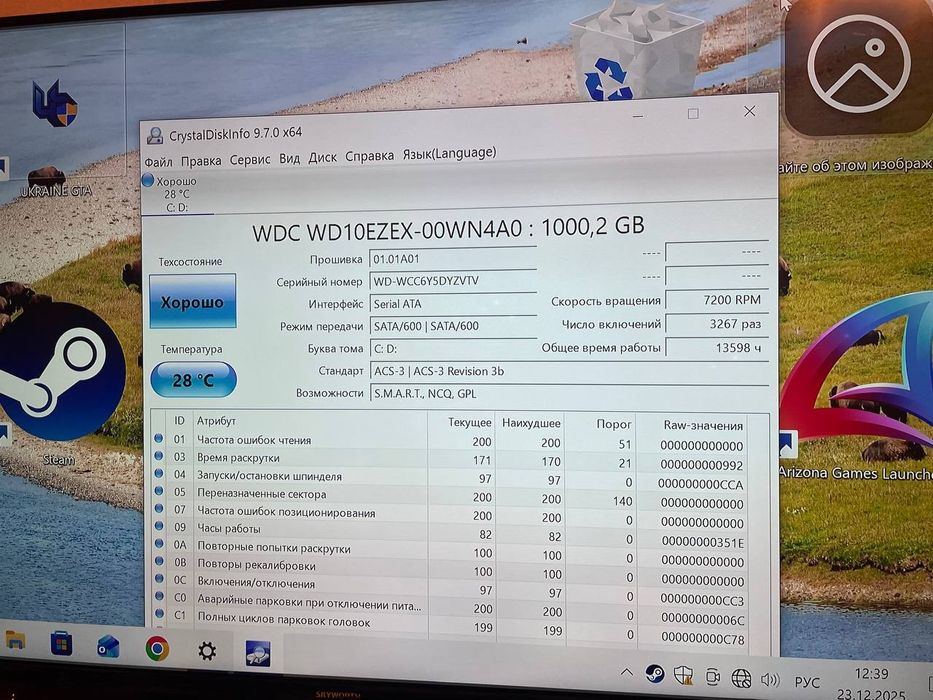
Task: Click the 3267 раз power-on count value
Action: click(716, 324)
